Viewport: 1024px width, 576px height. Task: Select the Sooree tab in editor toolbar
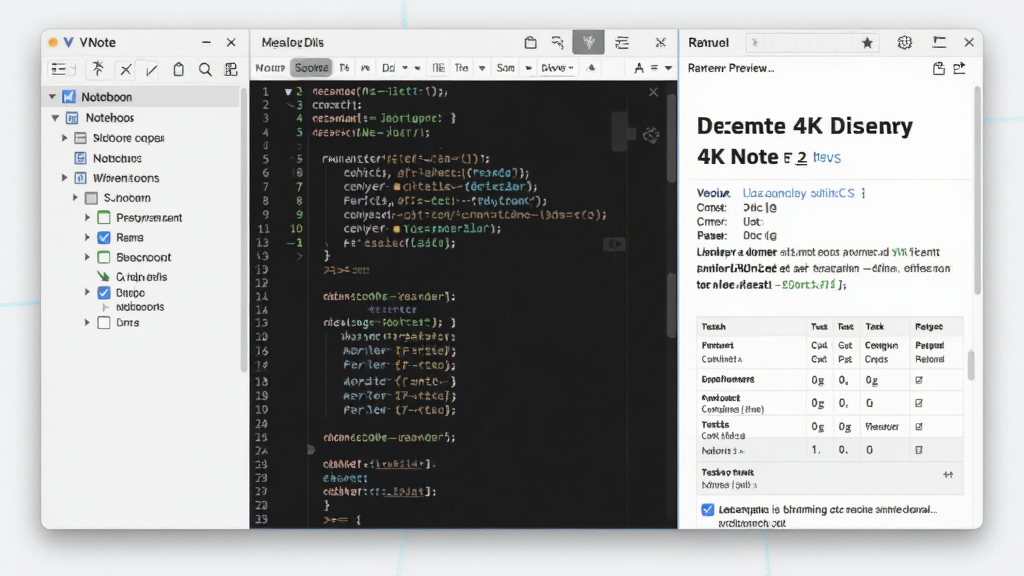pyautogui.click(x=312, y=68)
